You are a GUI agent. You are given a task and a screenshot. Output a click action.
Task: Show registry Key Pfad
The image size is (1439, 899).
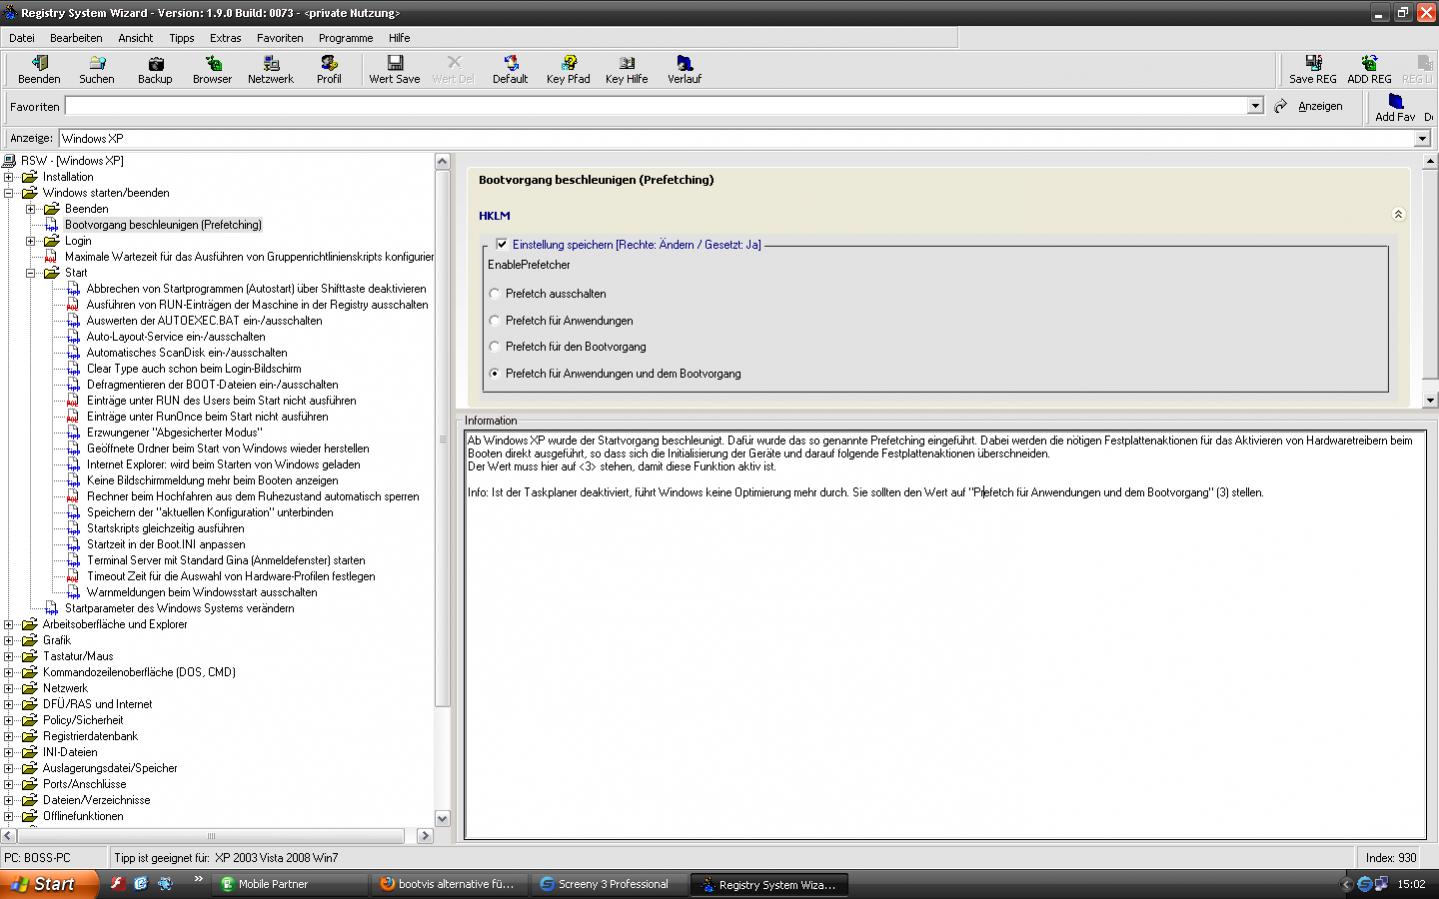coord(568,70)
